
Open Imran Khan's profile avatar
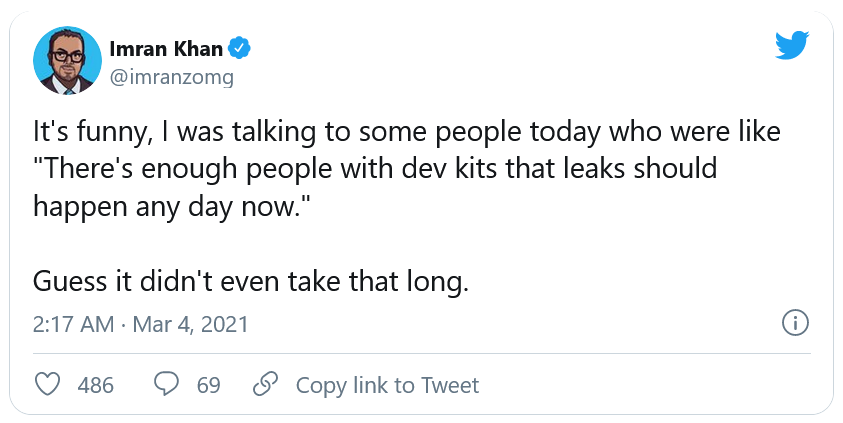(68, 61)
